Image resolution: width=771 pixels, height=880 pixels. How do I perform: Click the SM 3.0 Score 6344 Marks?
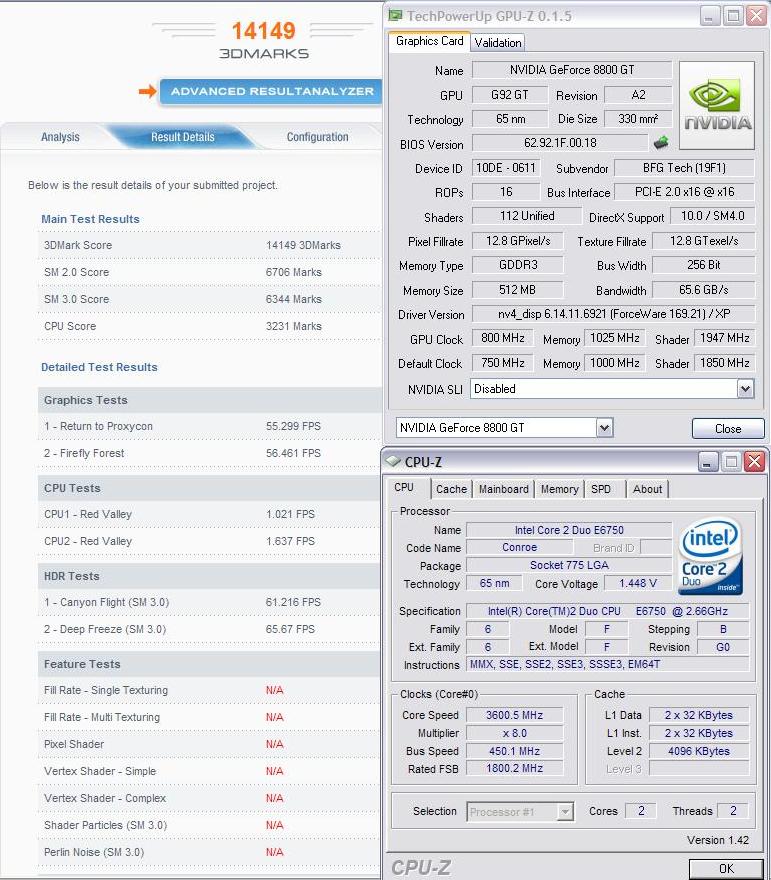[x=293, y=299]
